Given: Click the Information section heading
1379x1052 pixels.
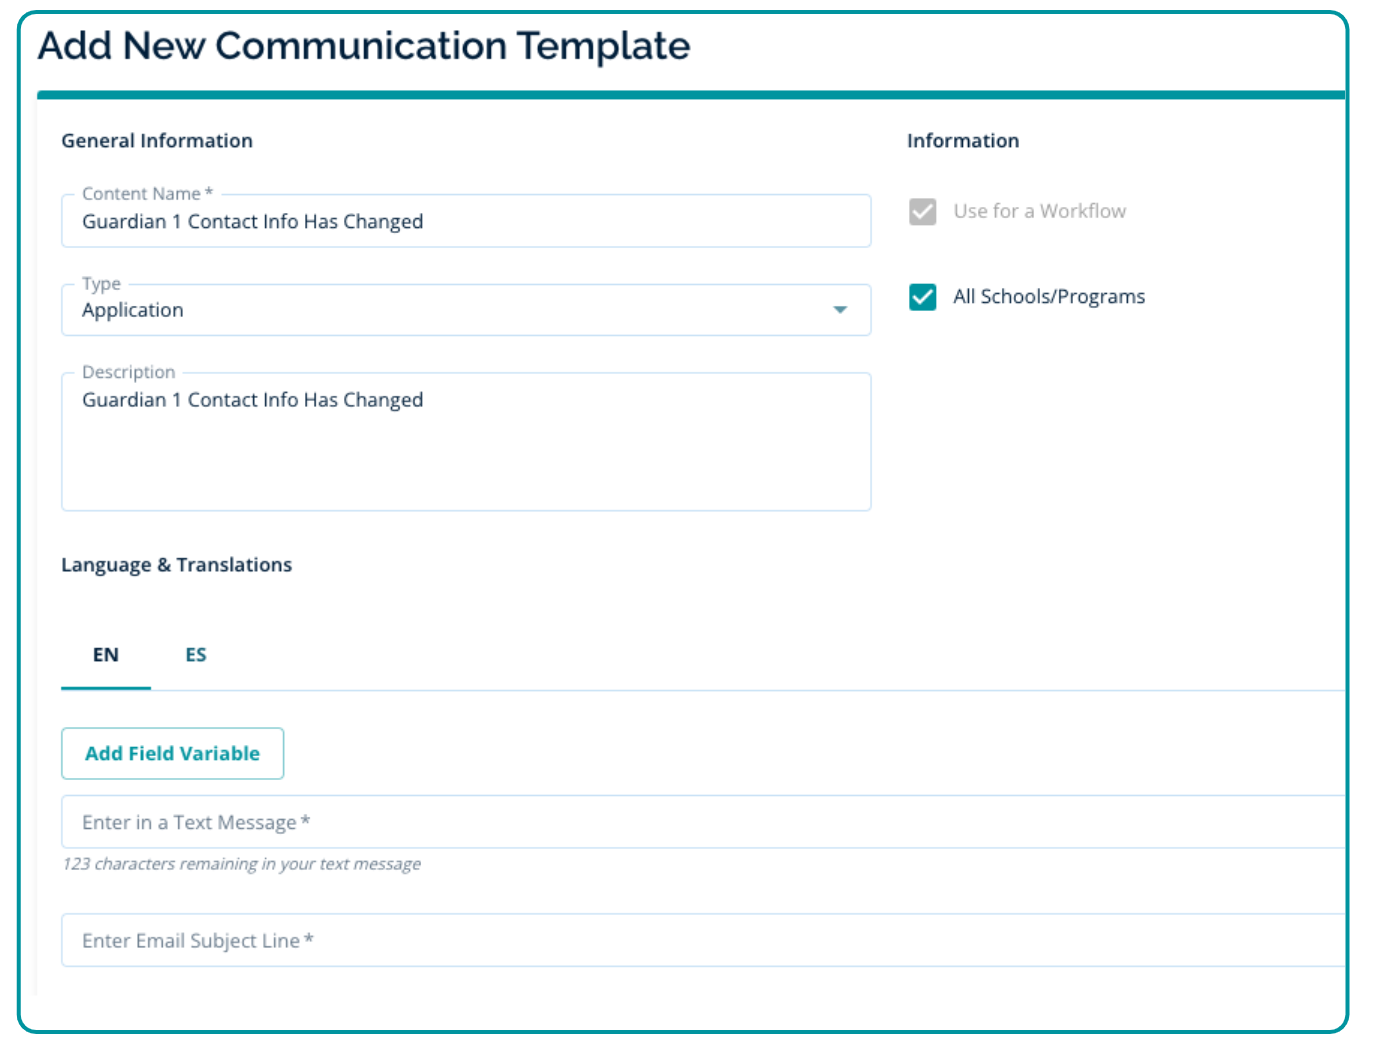Looking at the screenshot, I should 962,141.
